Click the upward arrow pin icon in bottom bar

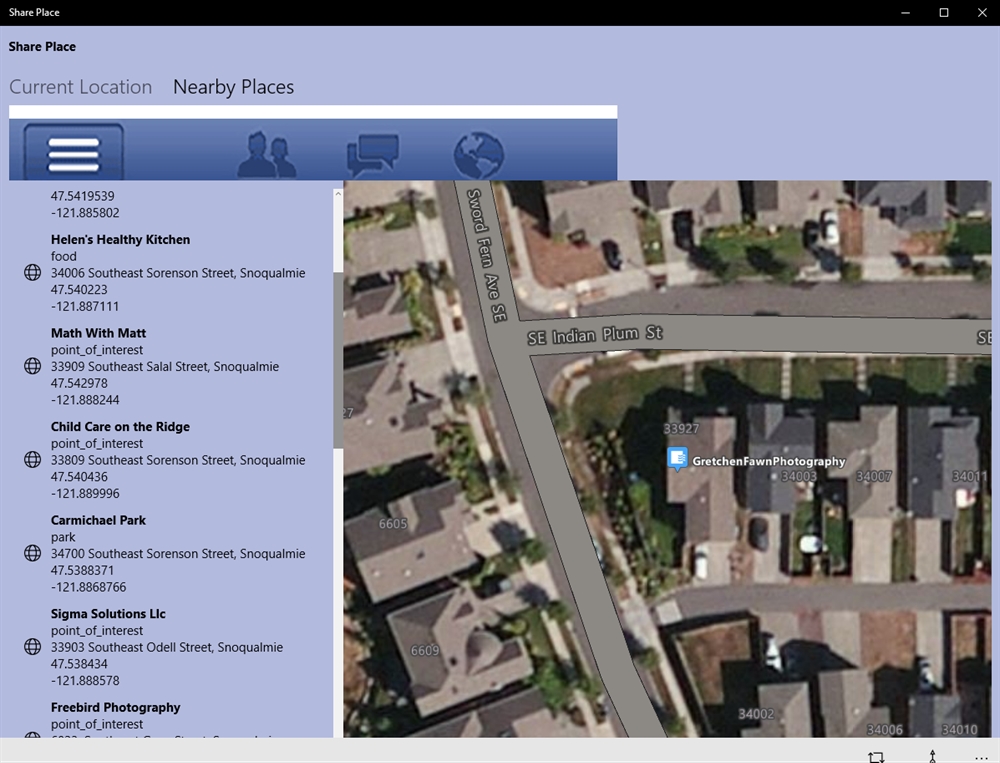pyautogui.click(x=932, y=756)
